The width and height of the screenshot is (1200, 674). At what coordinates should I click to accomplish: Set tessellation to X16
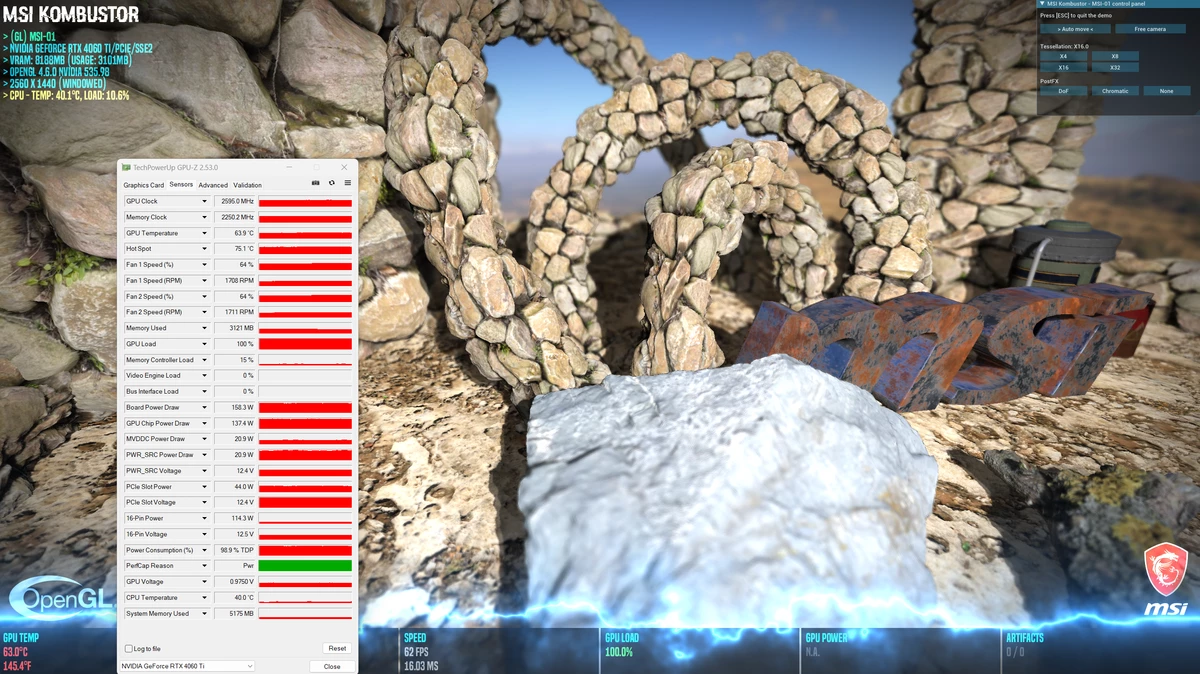point(1064,67)
